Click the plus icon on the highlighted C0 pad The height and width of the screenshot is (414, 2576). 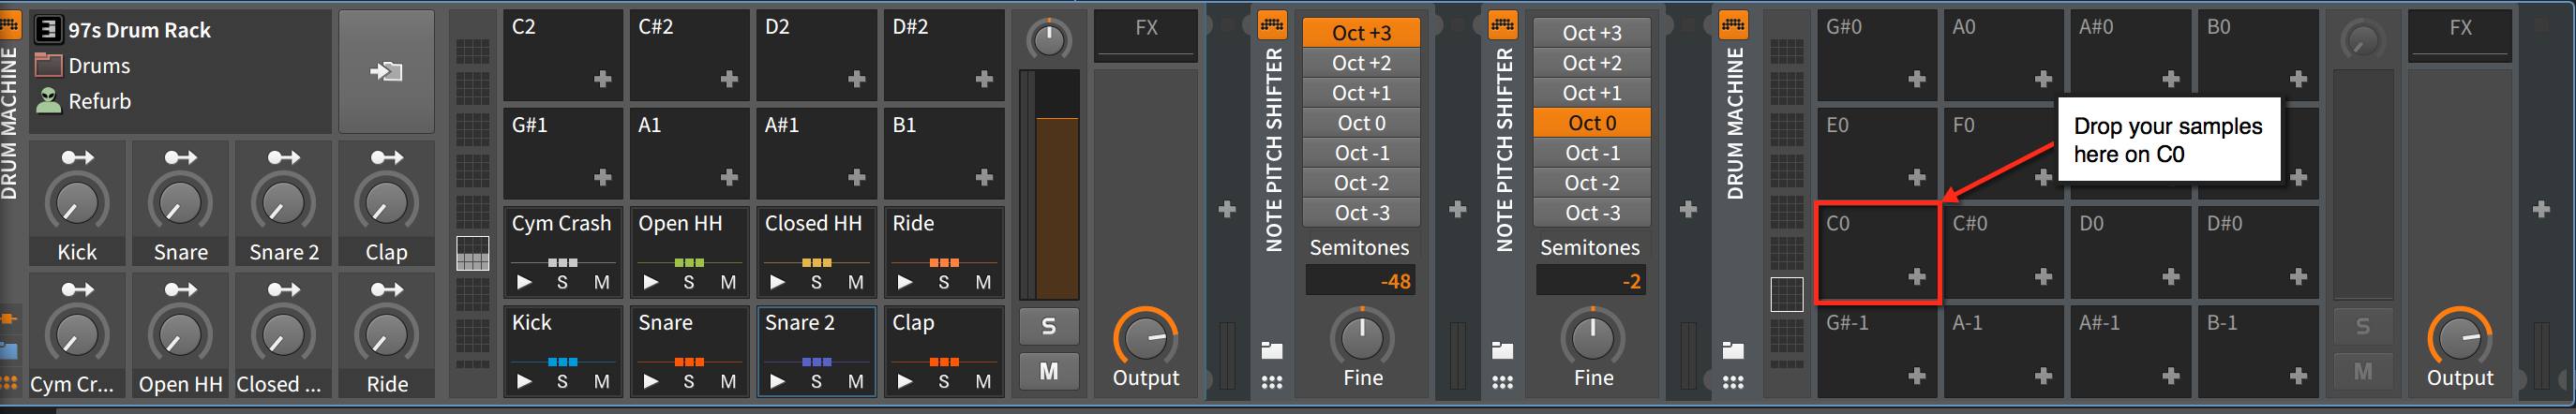[x=1916, y=276]
